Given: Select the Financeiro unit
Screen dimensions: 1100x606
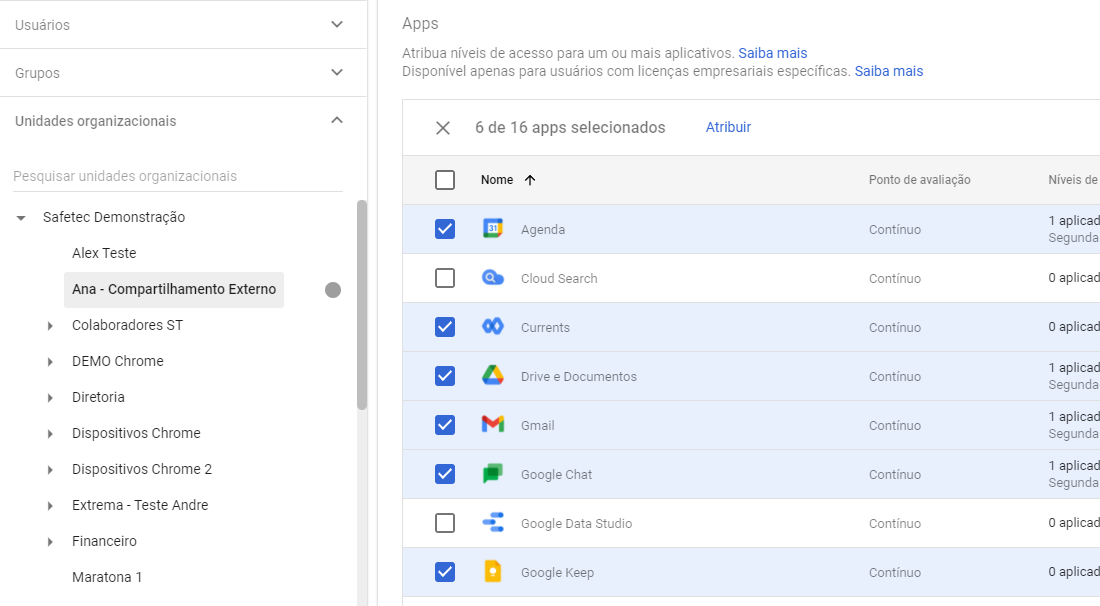Looking at the screenshot, I should coord(104,541).
